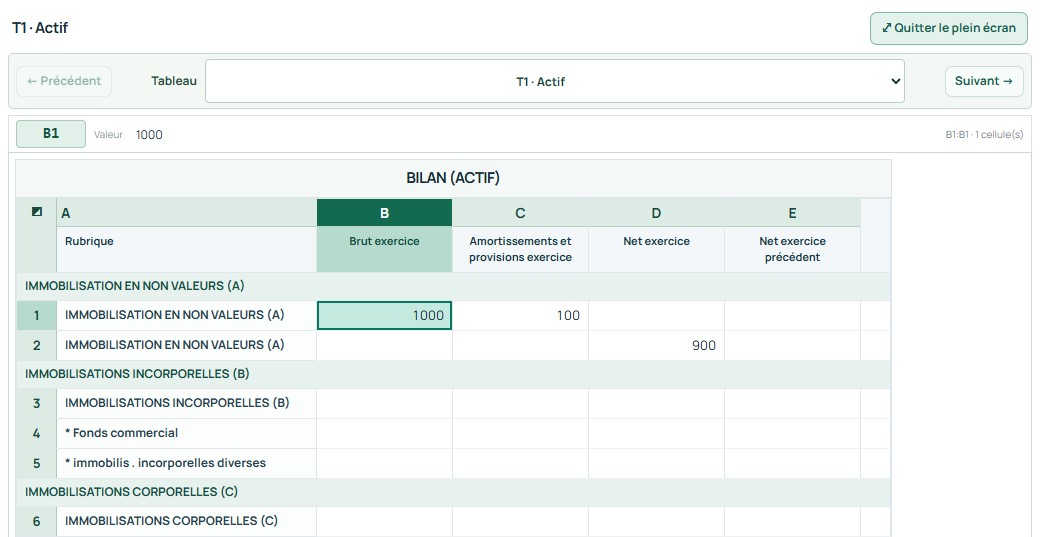Select column C header
This screenshot has height=537, width=1040.
[521, 213]
